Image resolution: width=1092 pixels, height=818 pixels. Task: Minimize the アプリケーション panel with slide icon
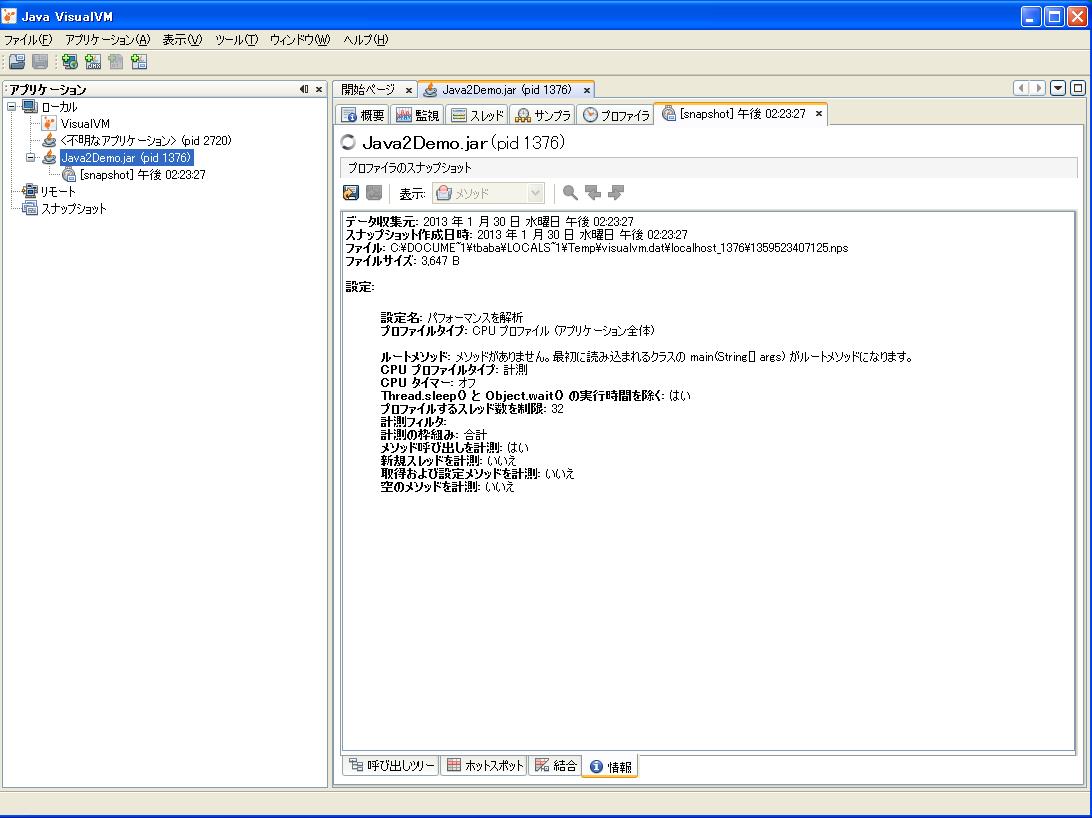click(x=304, y=89)
